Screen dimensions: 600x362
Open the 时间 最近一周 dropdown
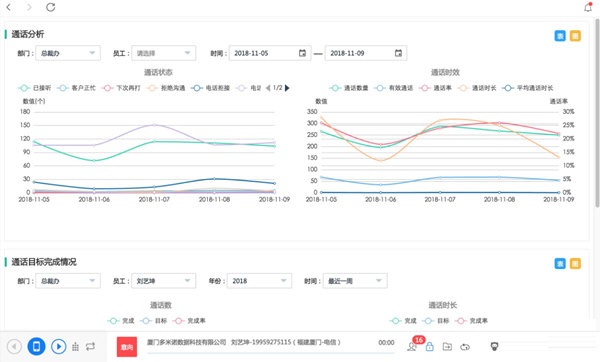click(x=355, y=281)
